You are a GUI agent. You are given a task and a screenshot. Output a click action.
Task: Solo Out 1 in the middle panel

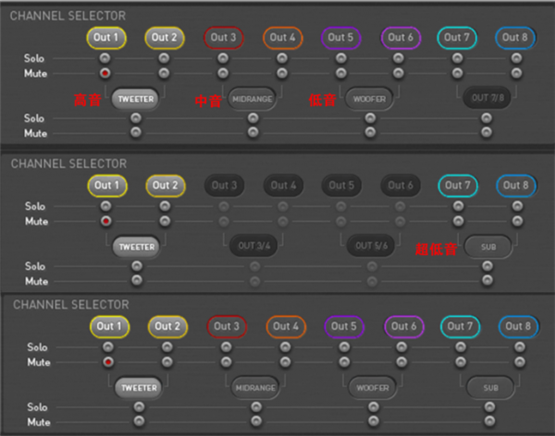pyautogui.click(x=106, y=206)
